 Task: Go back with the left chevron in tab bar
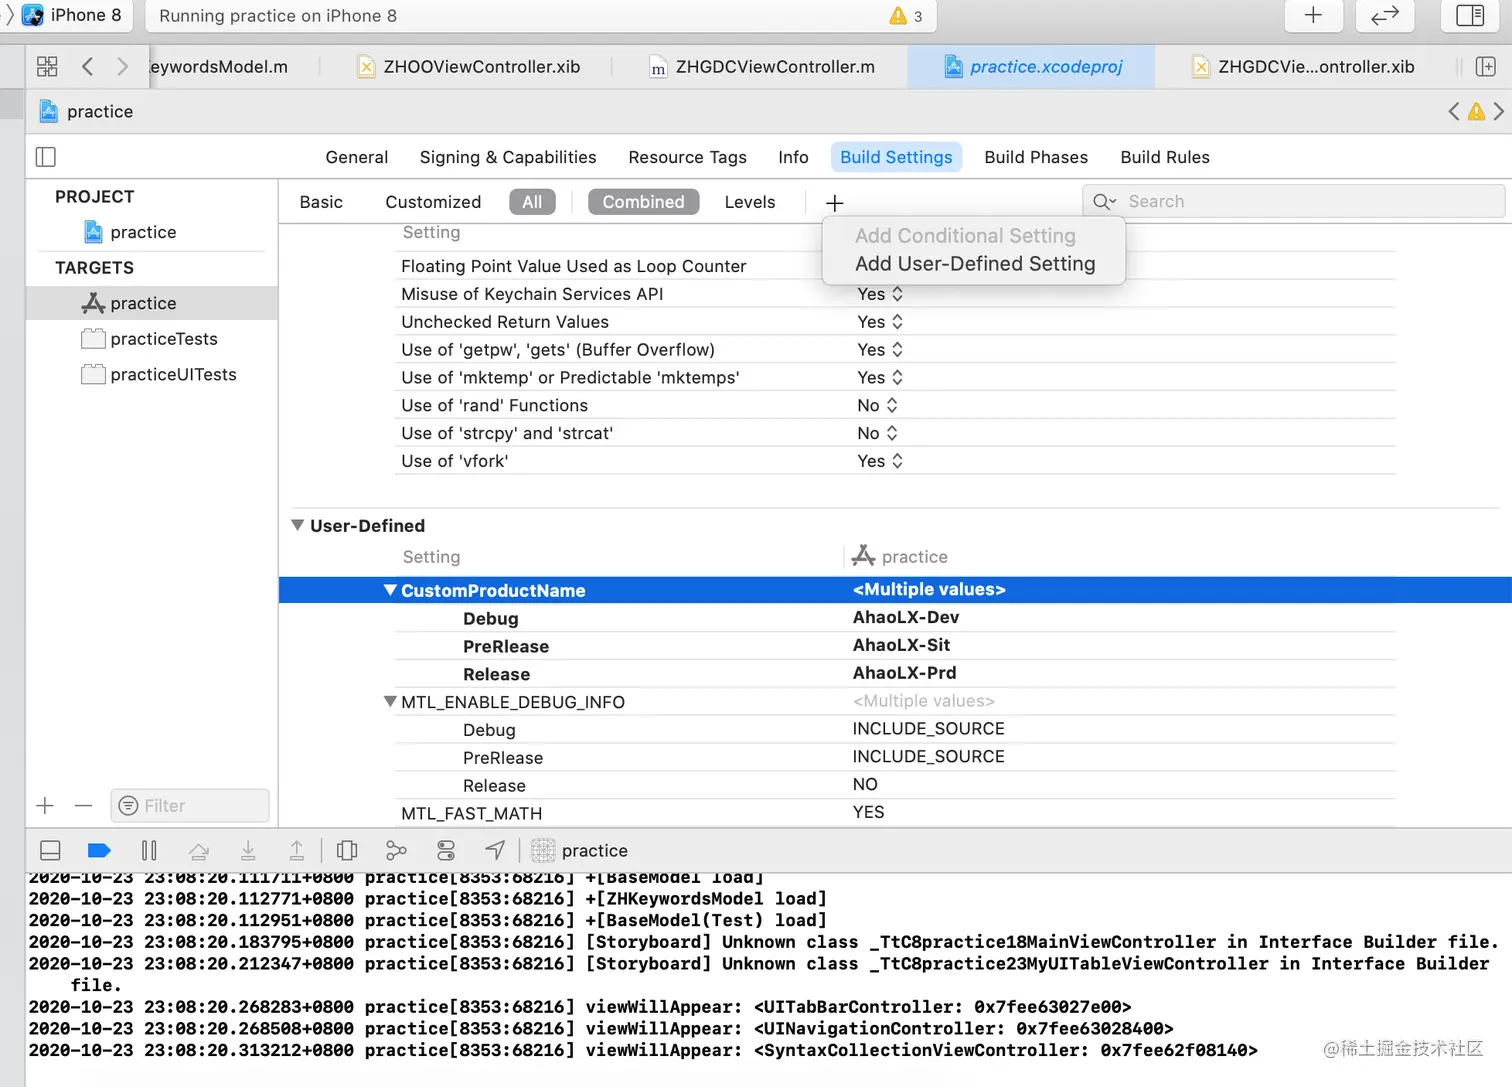(88, 67)
